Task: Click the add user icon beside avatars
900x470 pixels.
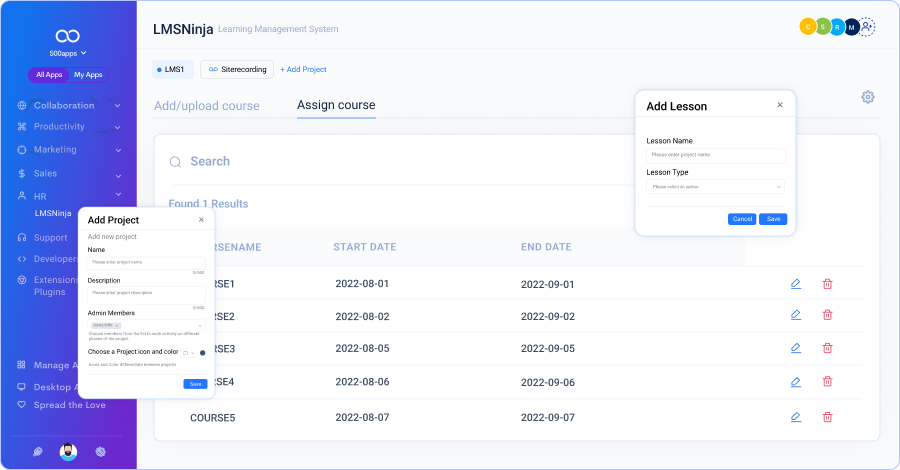Action: (867, 27)
